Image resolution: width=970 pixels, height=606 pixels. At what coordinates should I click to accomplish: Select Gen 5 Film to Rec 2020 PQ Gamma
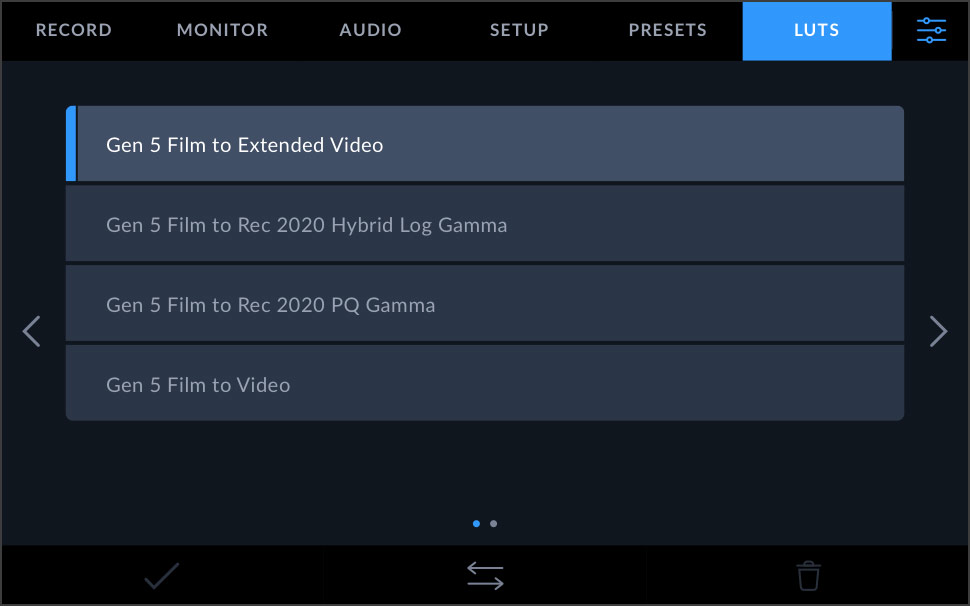click(x=485, y=303)
